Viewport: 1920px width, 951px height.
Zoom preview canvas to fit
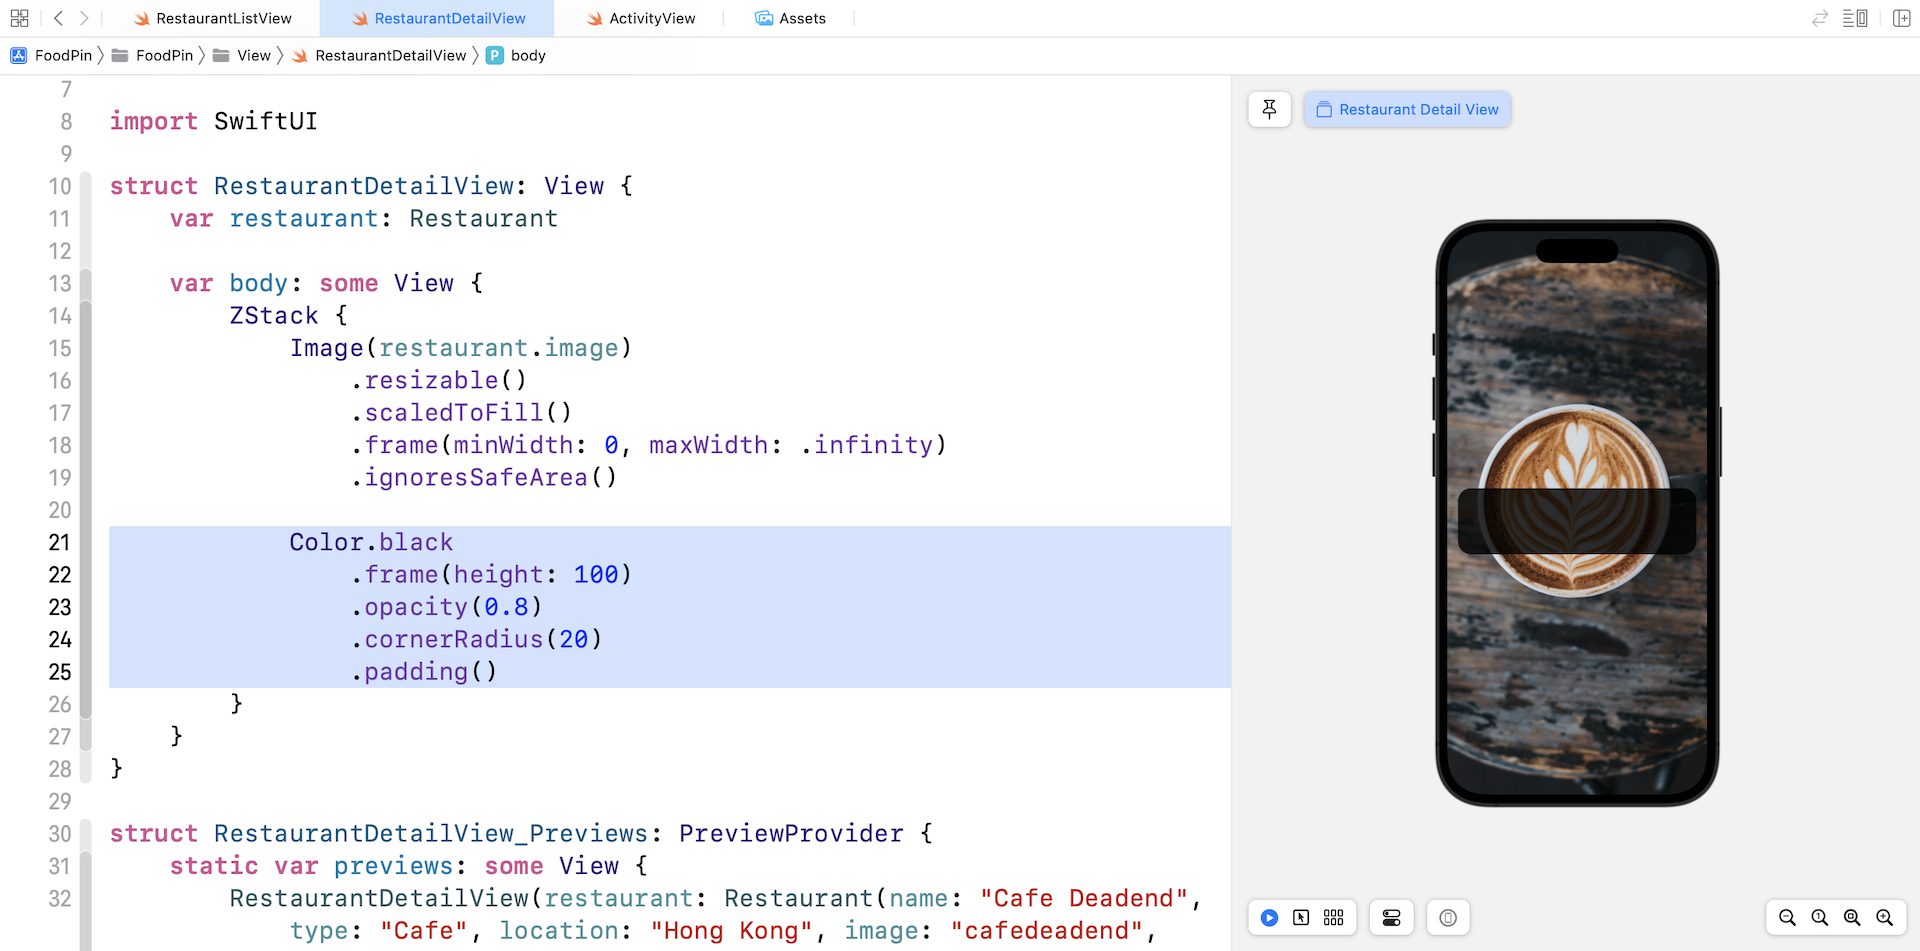[1852, 917]
